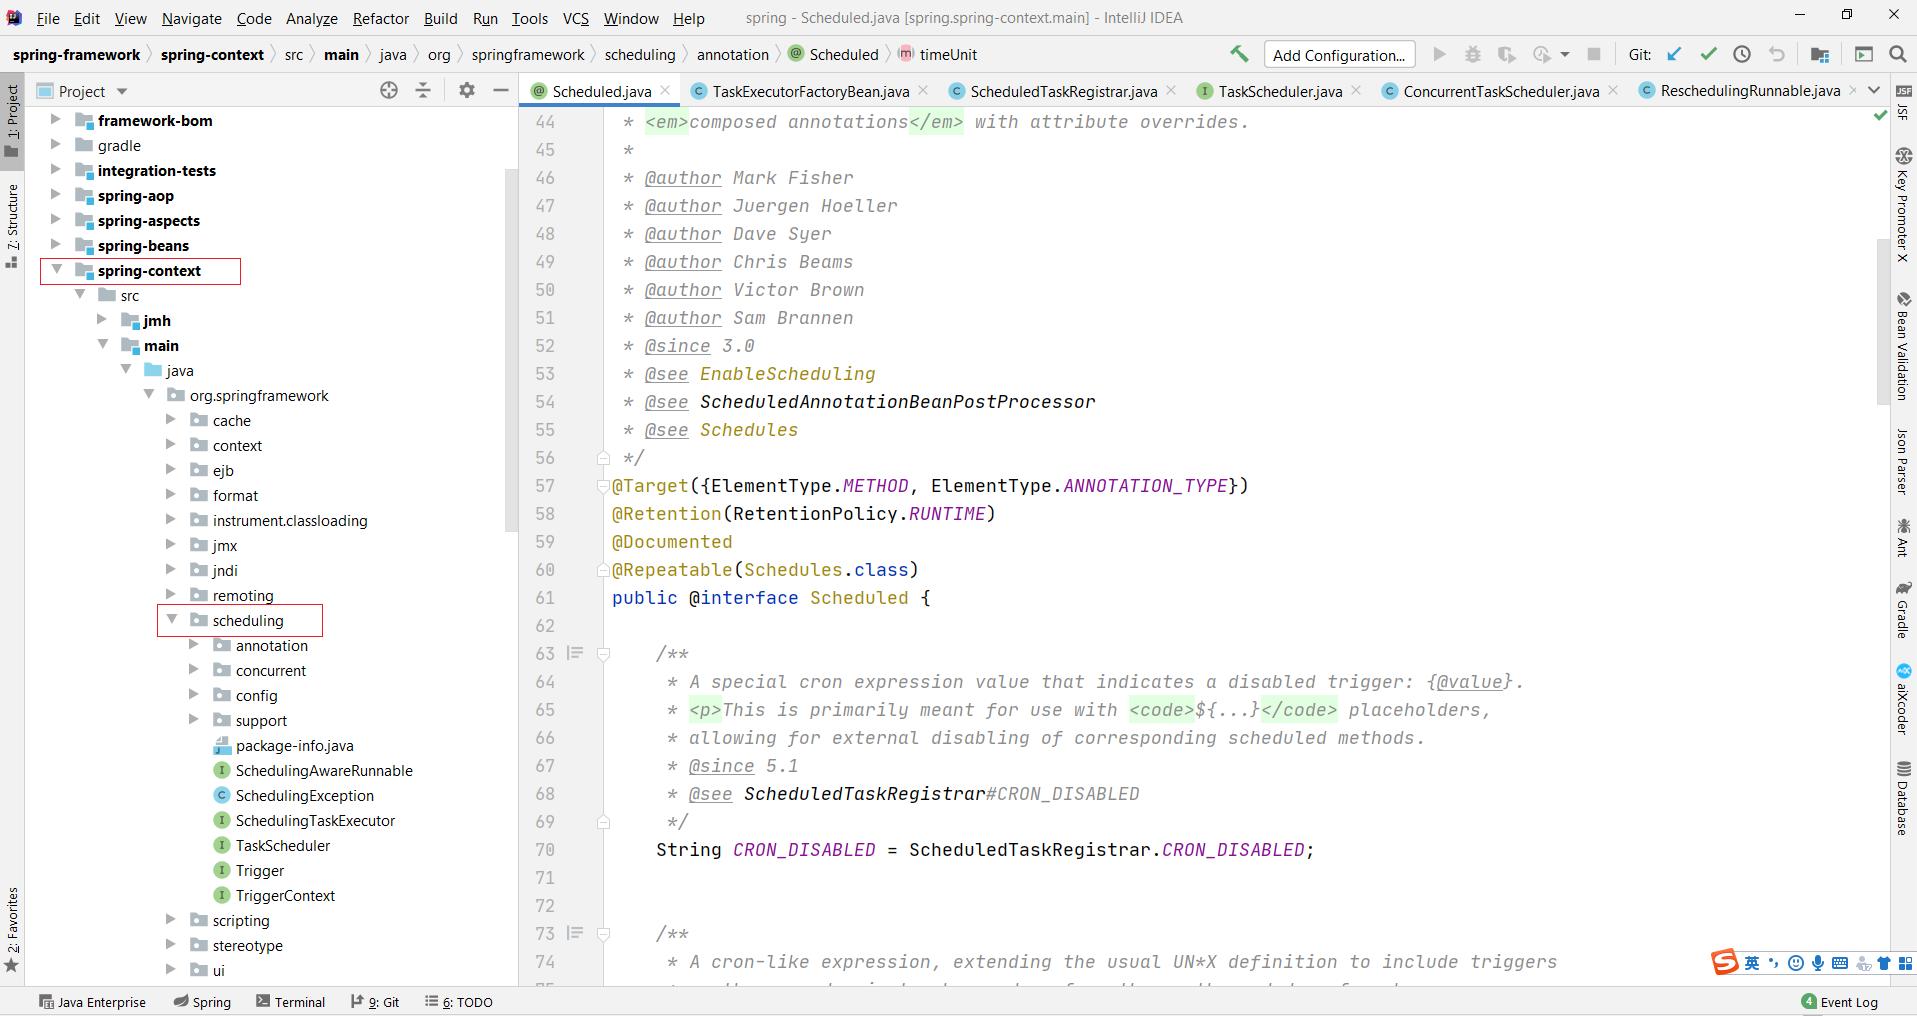Open Project panel gear settings

466,91
